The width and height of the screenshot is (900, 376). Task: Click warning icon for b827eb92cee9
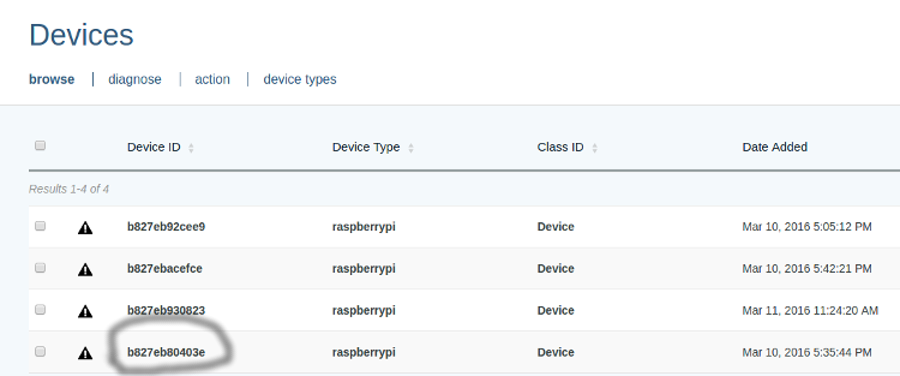point(85,228)
